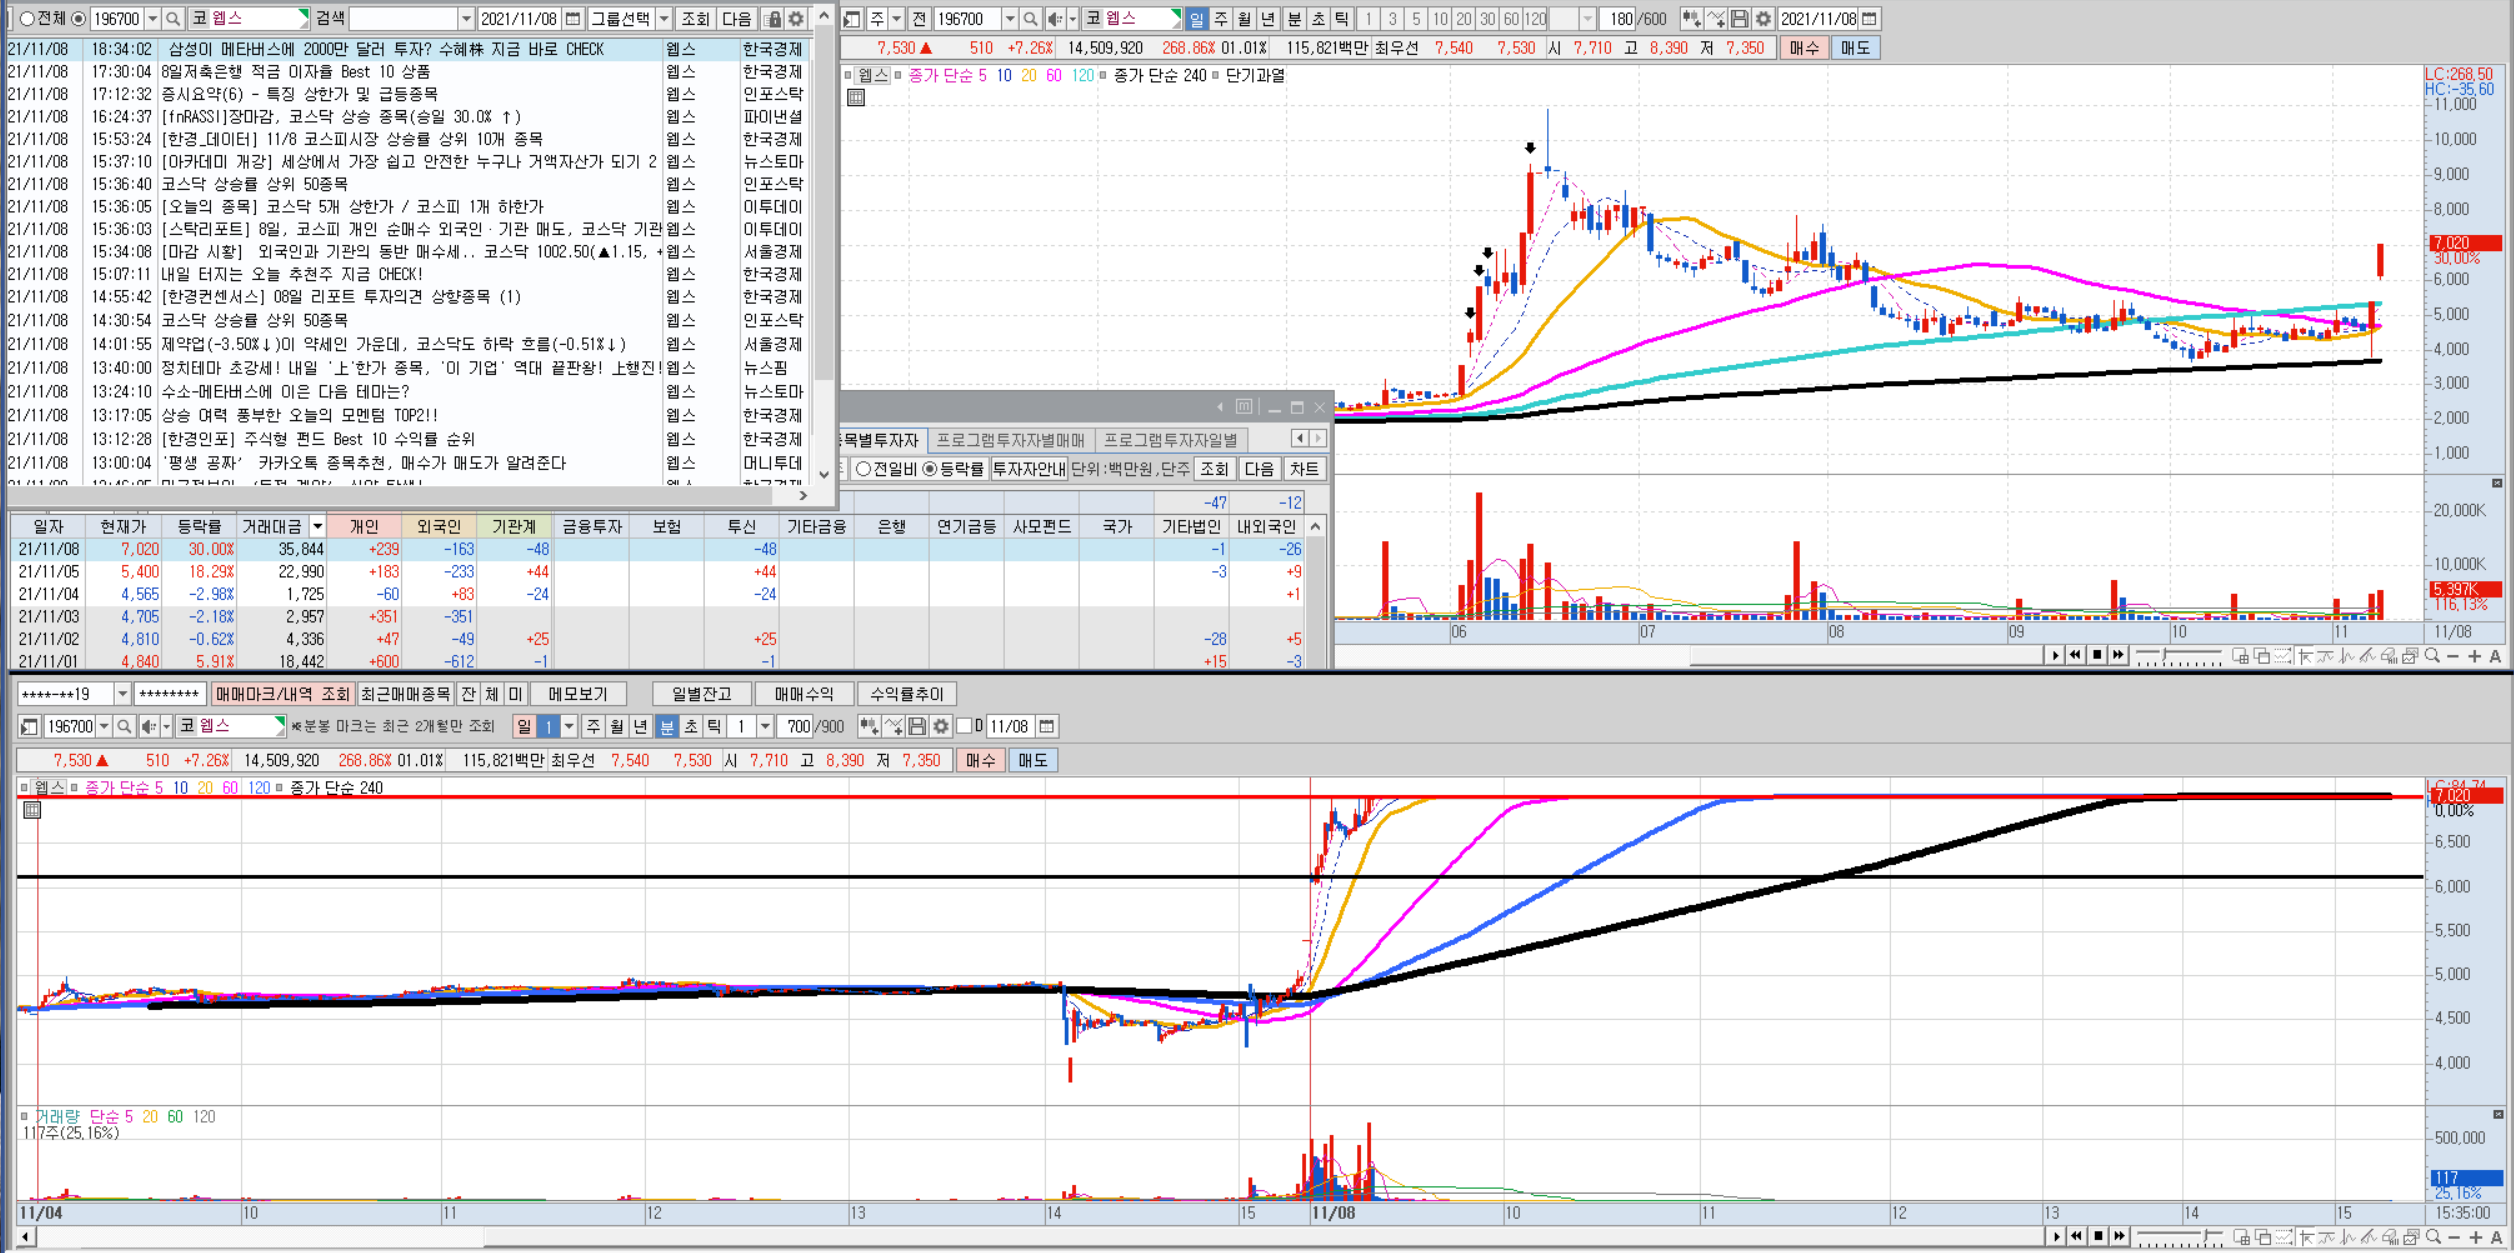Open the calendar picker next to the news date 2021/11/08
Viewport: 2514px width, 1253px height.
(x=573, y=19)
